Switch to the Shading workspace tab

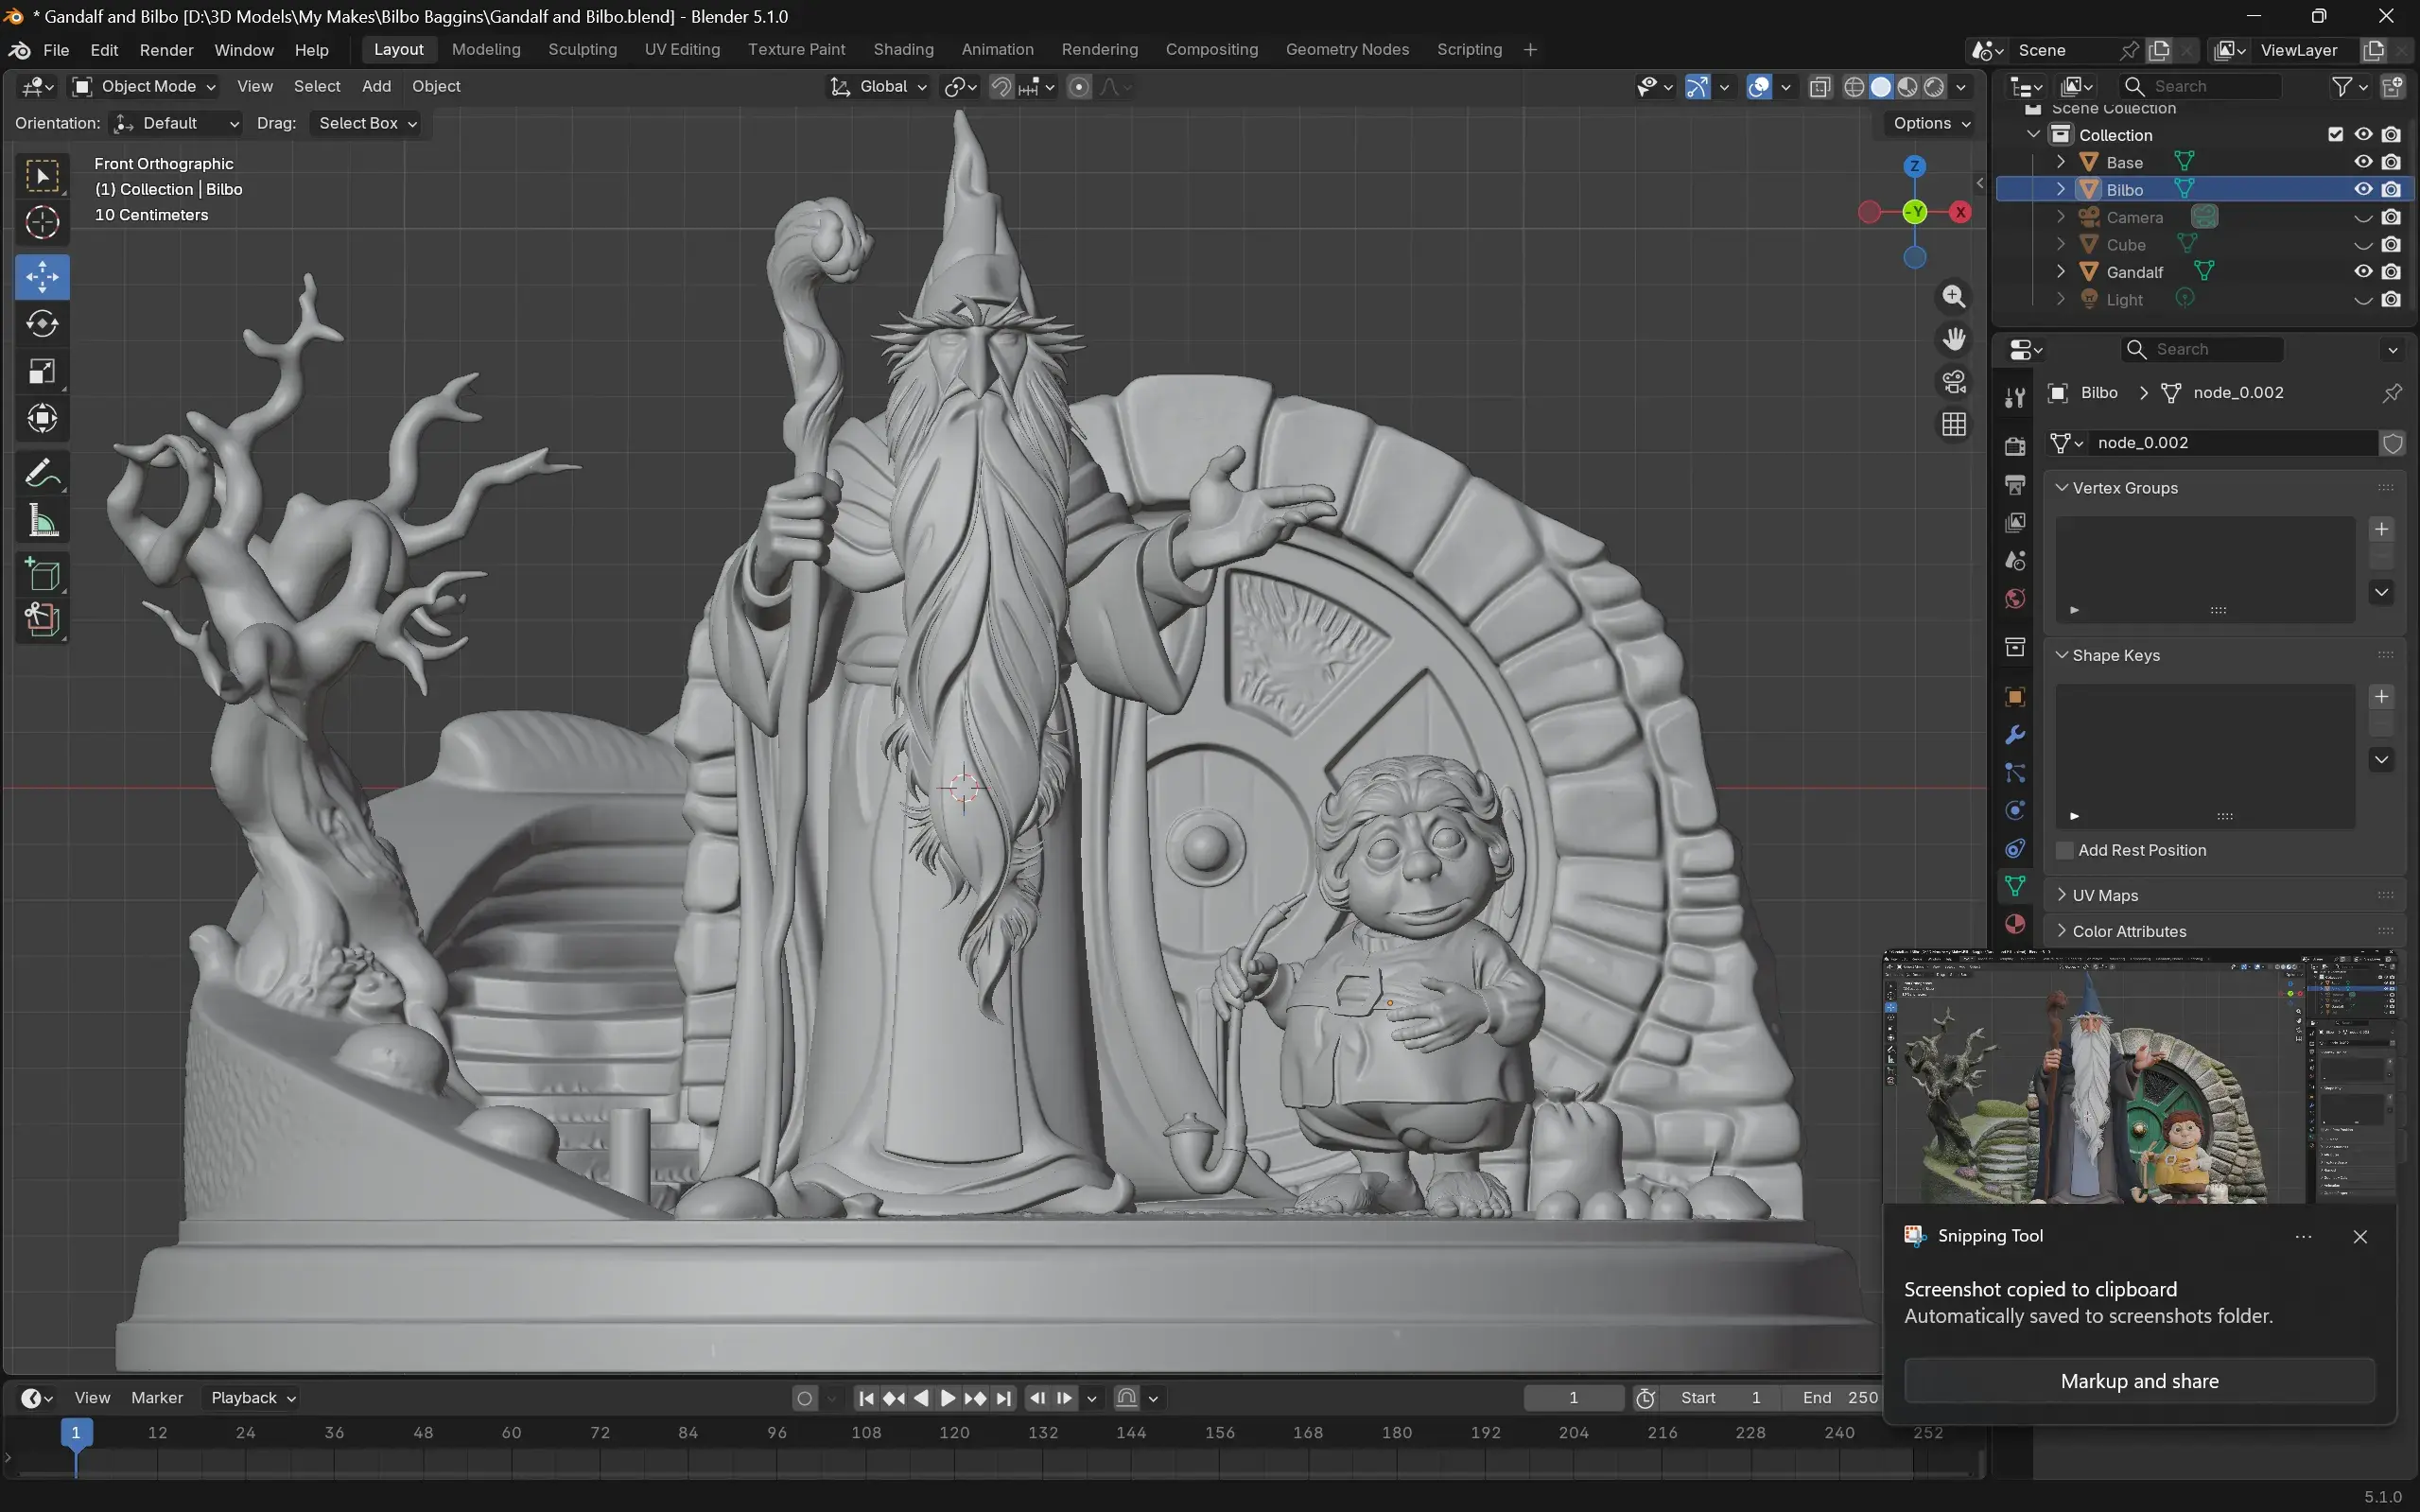903,50
